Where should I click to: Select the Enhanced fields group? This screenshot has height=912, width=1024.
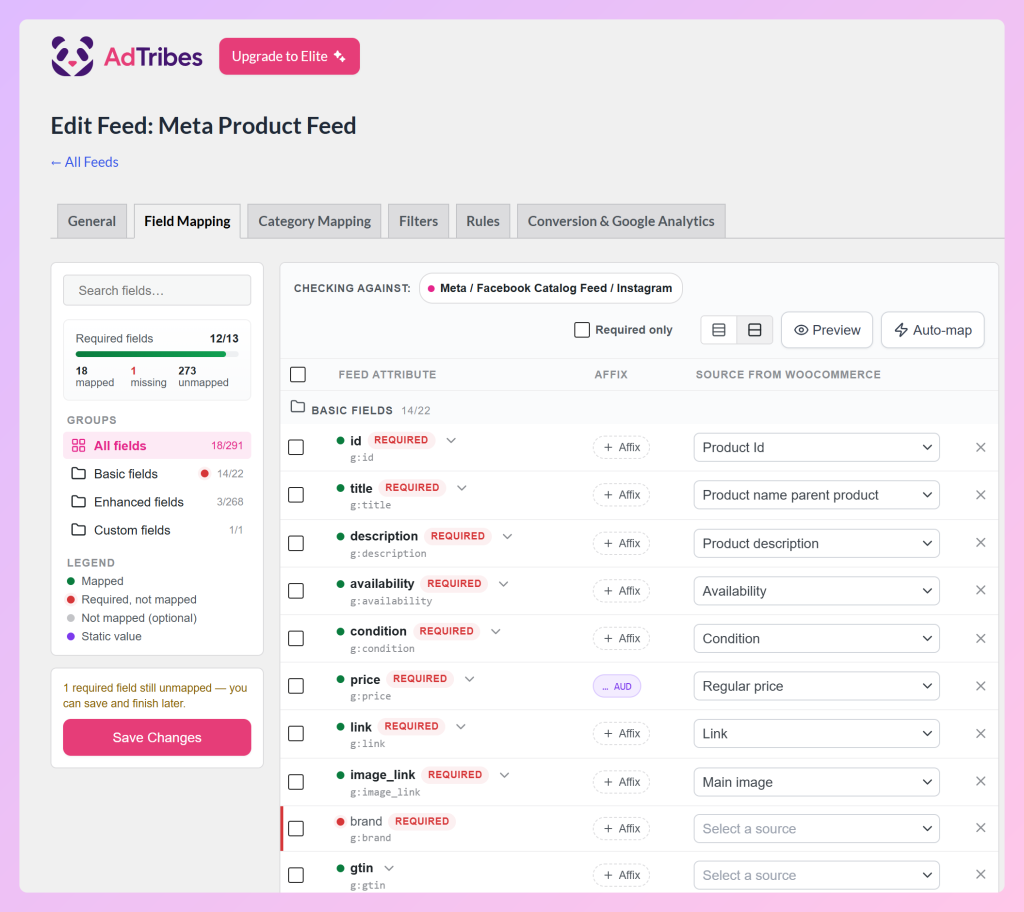coord(157,502)
